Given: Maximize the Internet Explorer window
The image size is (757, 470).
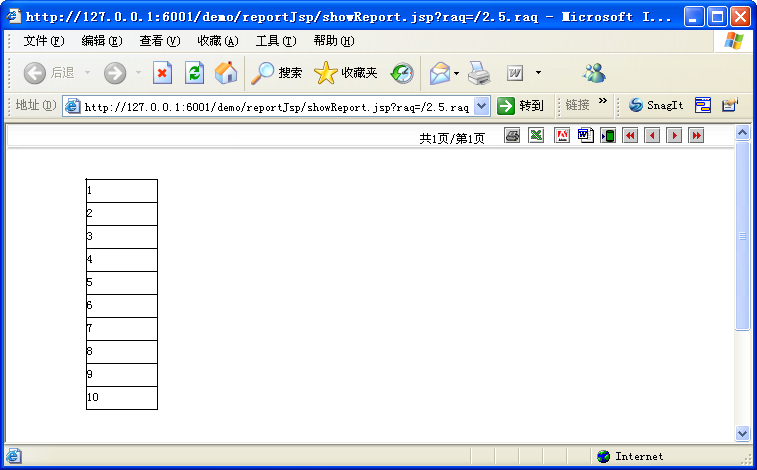Looking at the screenshot, I should pyautogui.click(x=717, y=17).
